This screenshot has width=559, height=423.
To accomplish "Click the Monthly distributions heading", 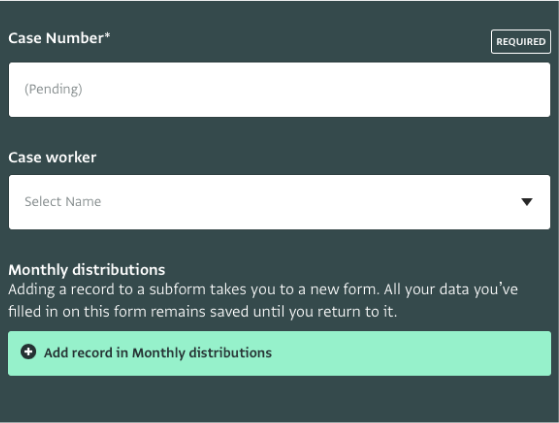I will pos(87,270).
